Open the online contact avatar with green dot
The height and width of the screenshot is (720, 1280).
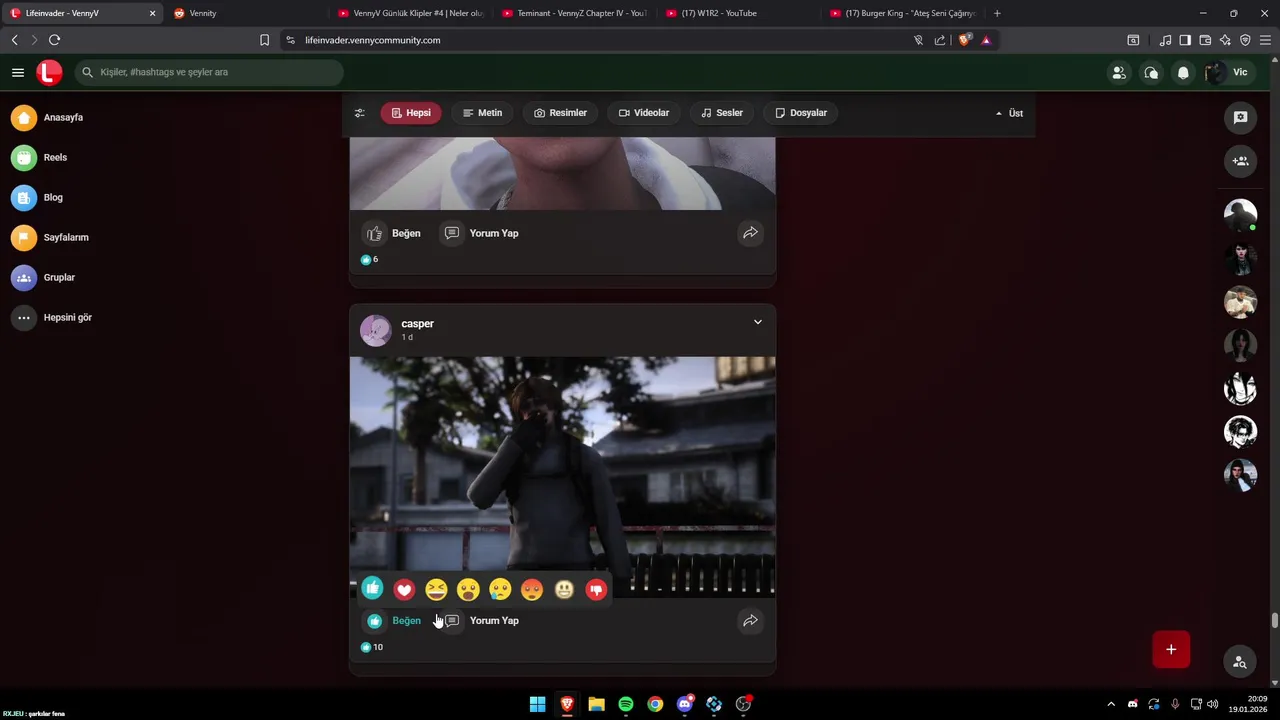pos(1240,215)
